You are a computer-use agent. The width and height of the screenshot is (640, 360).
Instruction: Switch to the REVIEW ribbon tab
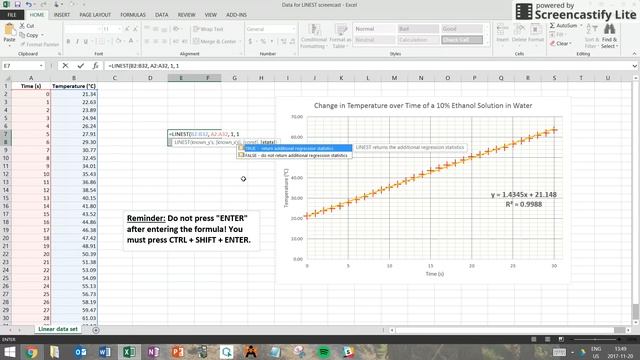click(187, 15)
